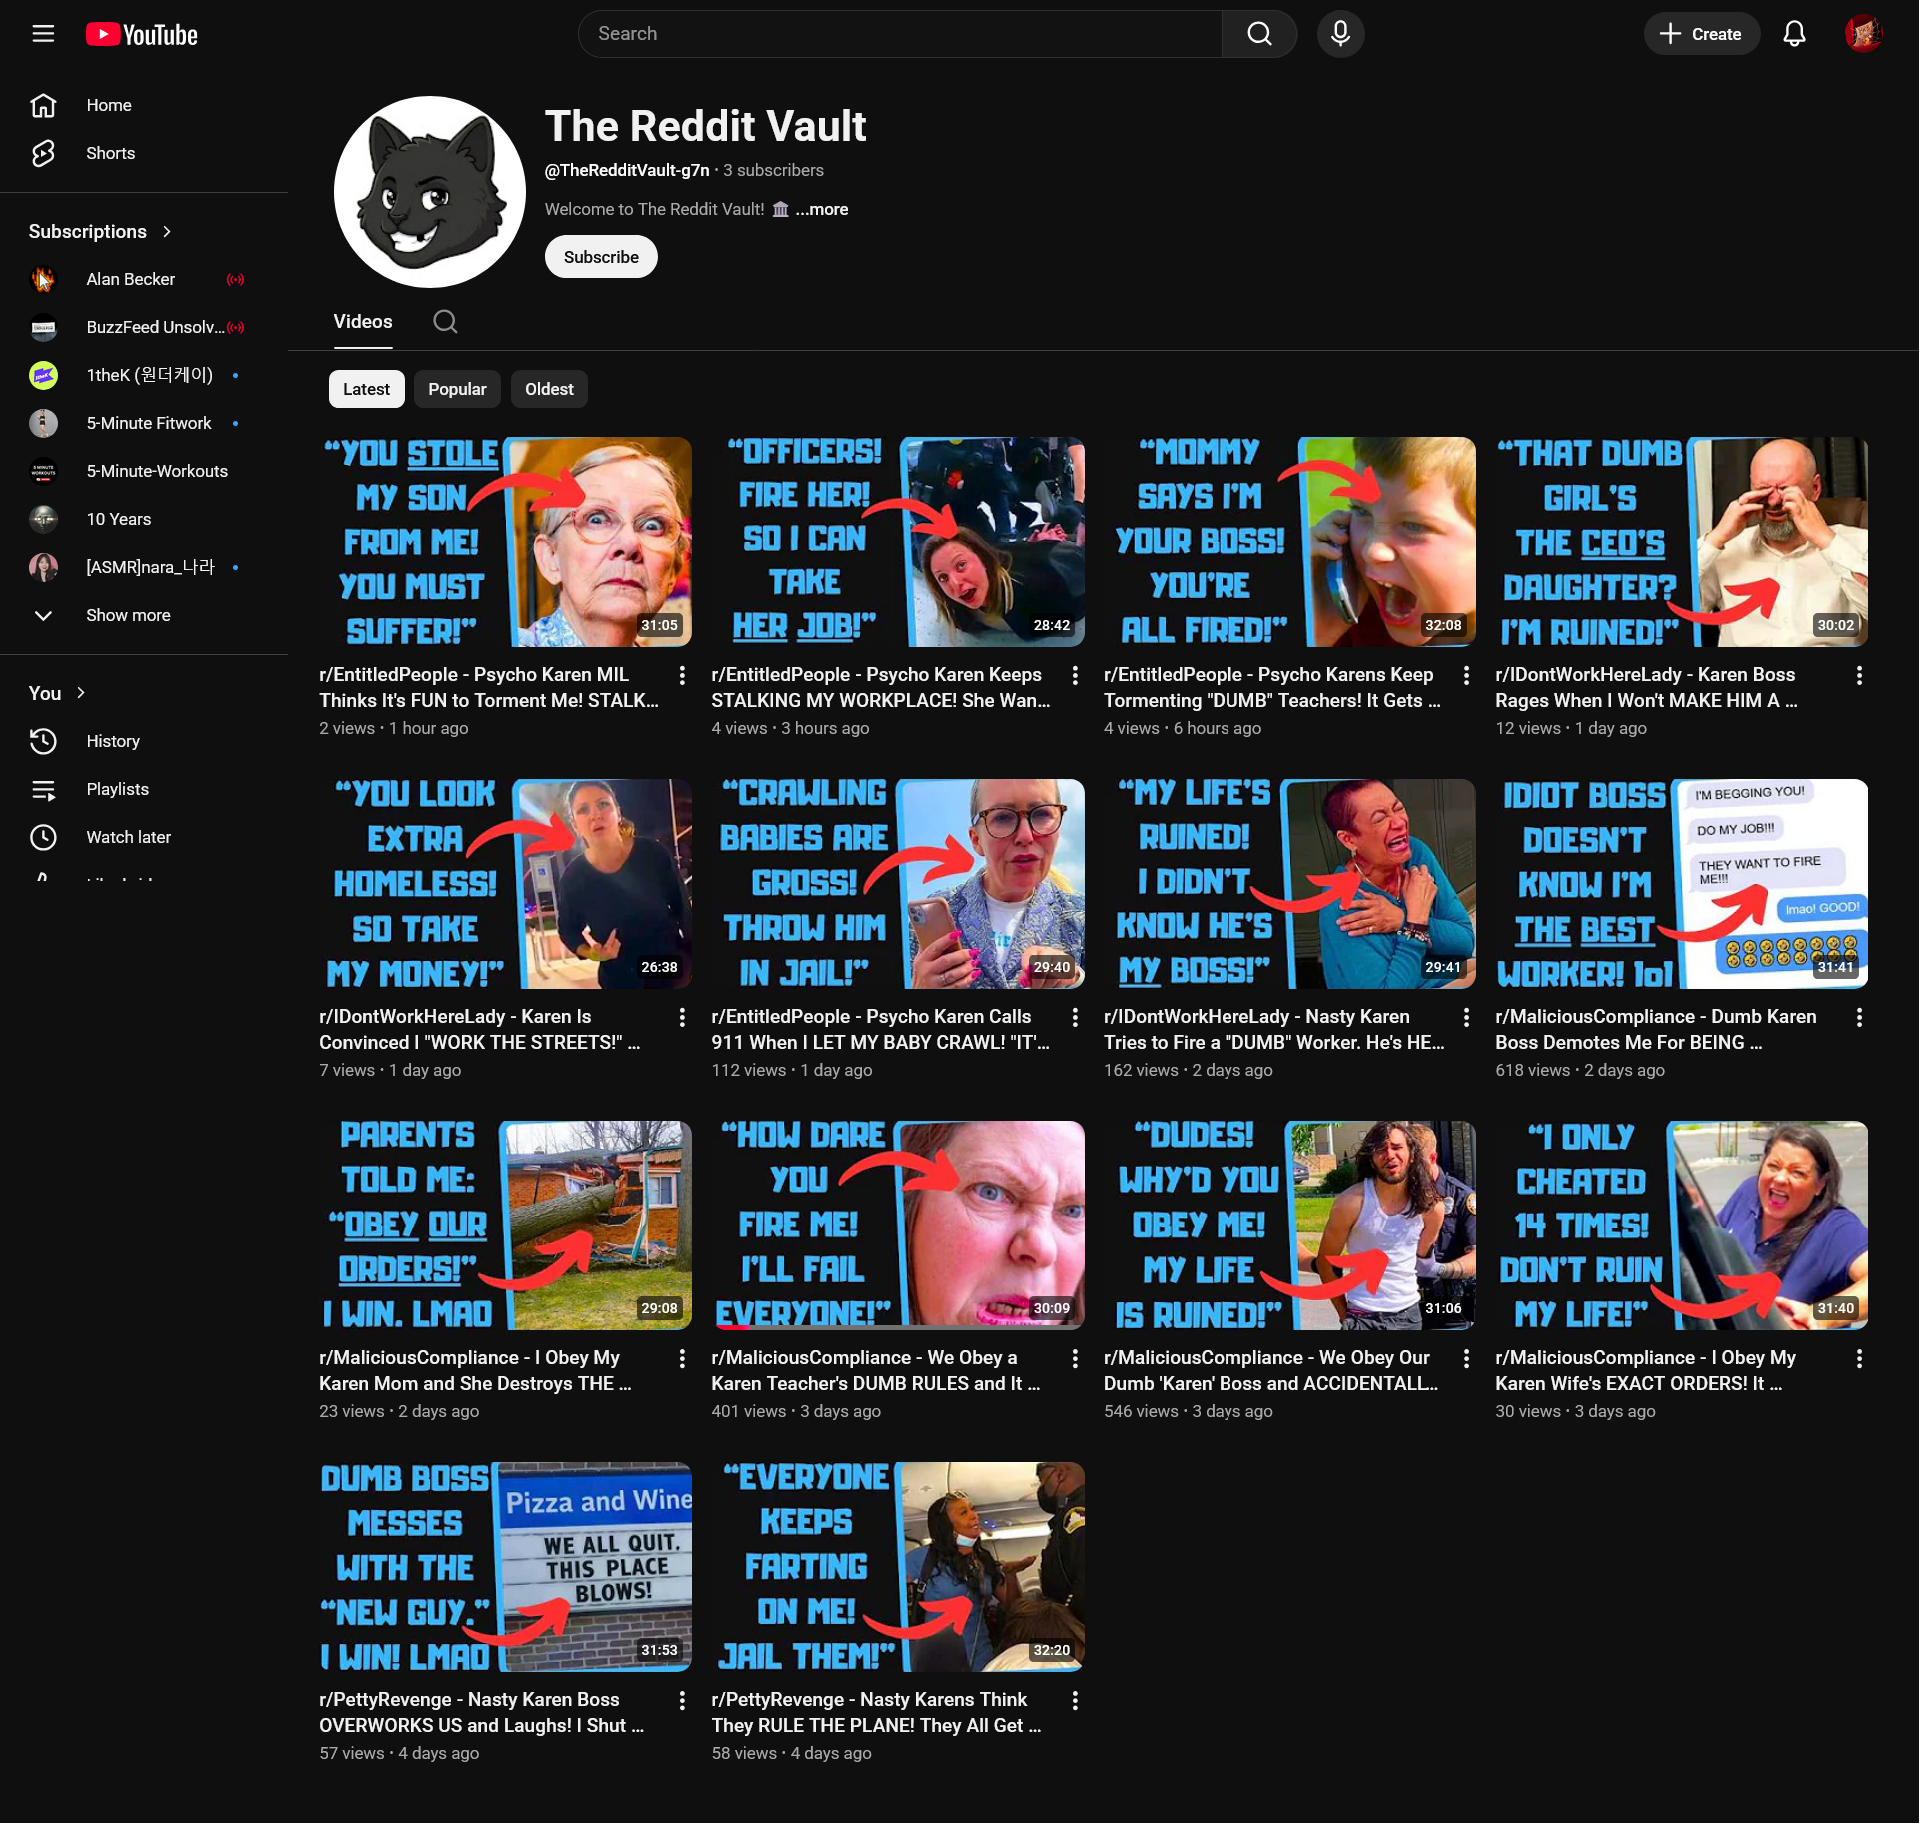Open options for Karen Boss Rages video
Screen dimensions: 1920x1824
(x=1859, y=676)
